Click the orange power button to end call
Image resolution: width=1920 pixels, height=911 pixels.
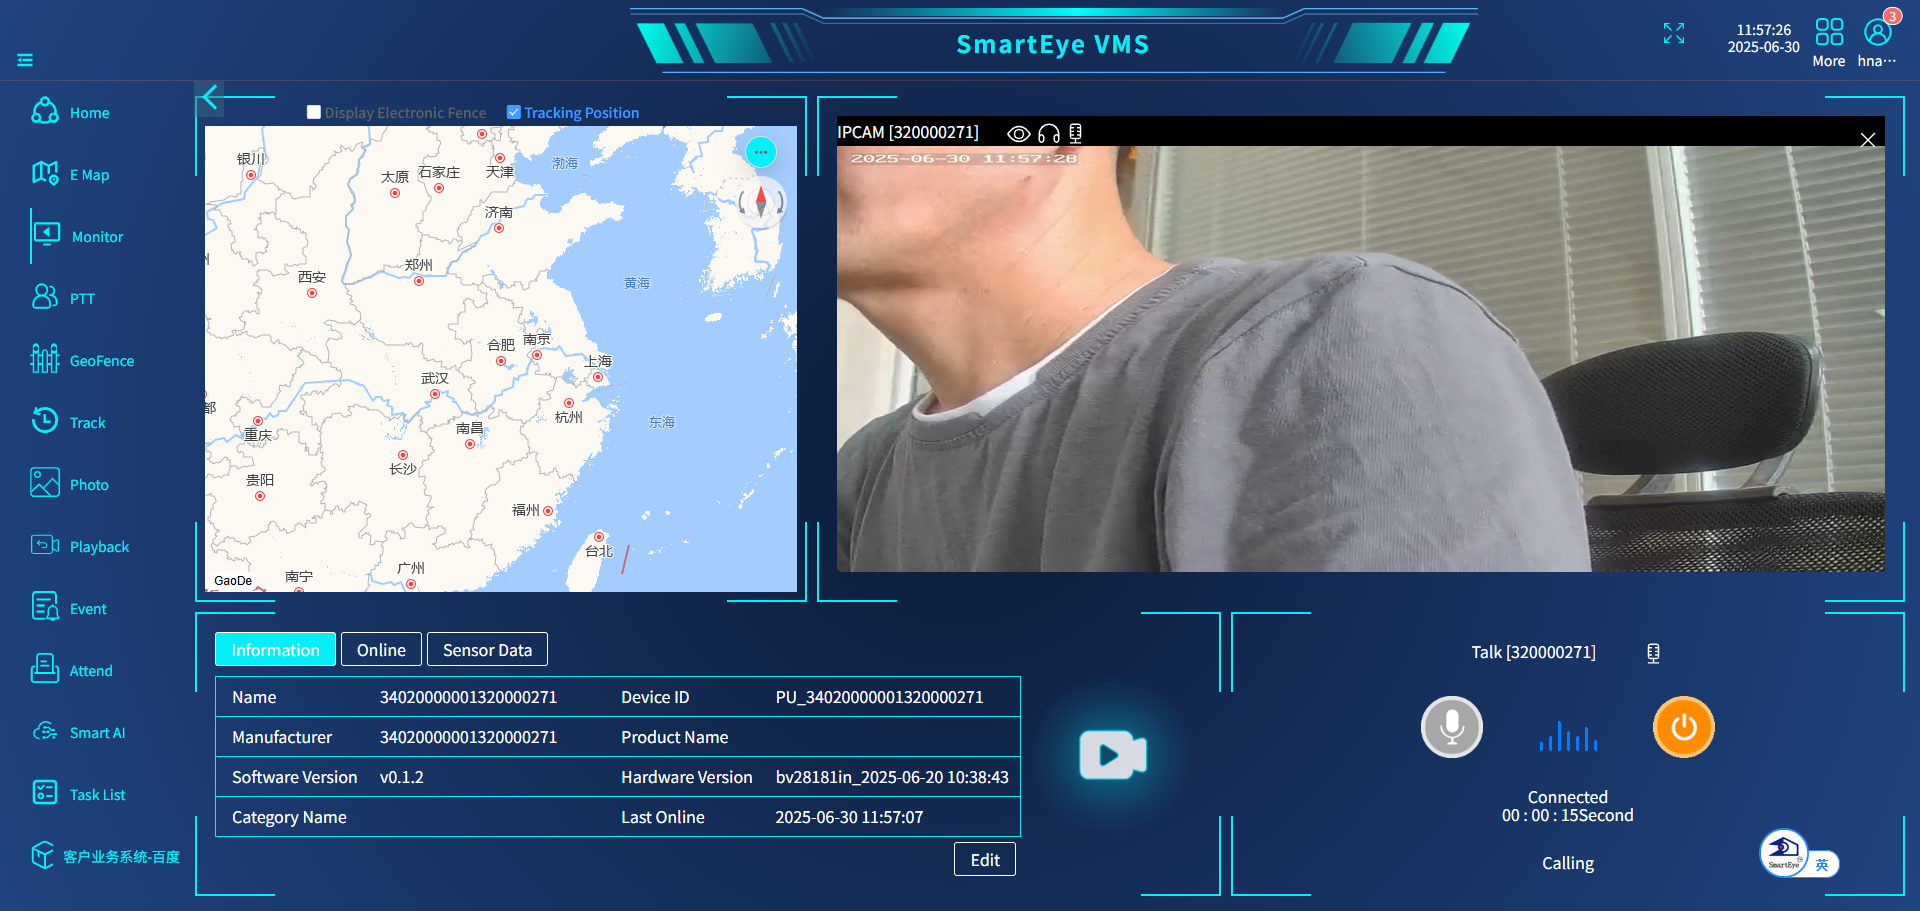(x=1683, y=727)
